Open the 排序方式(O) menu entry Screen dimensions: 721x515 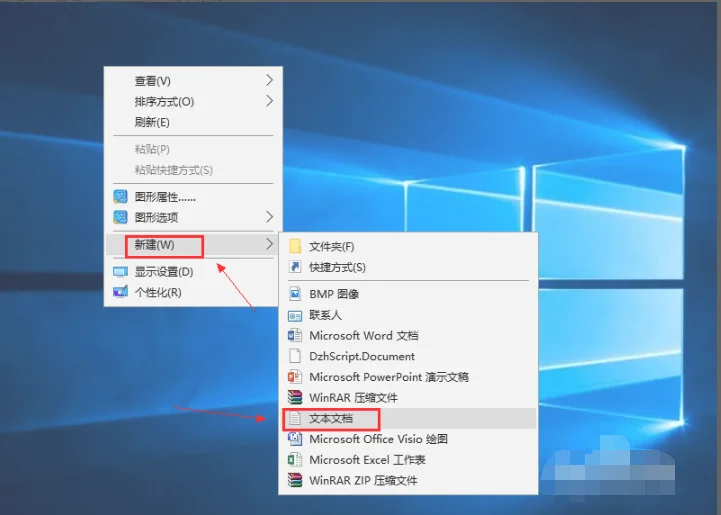(x=193, y=102)
